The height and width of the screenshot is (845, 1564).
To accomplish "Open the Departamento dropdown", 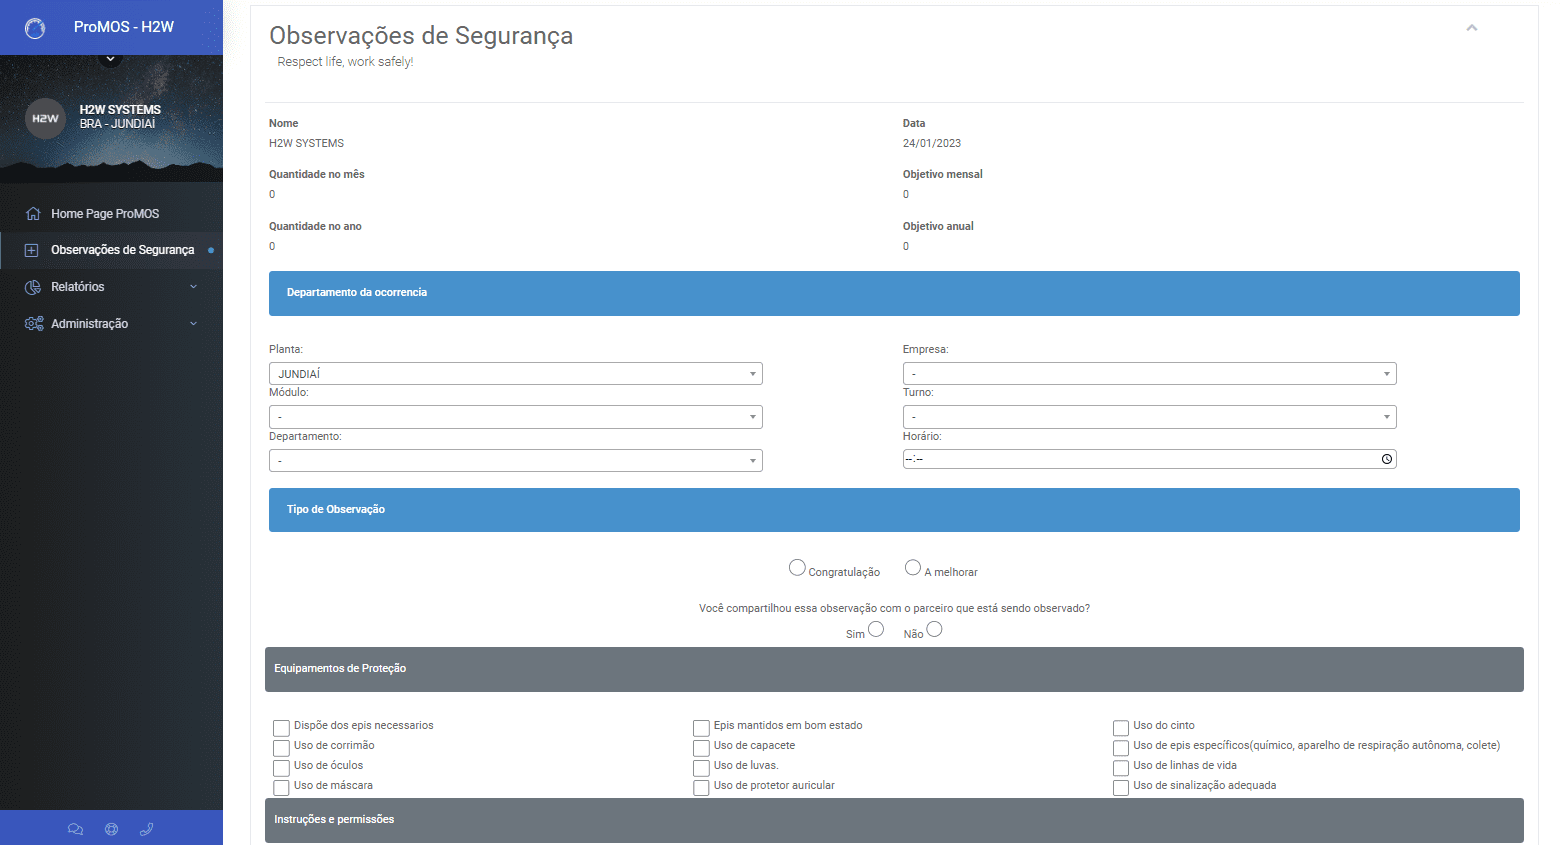I will pos(516,461).
